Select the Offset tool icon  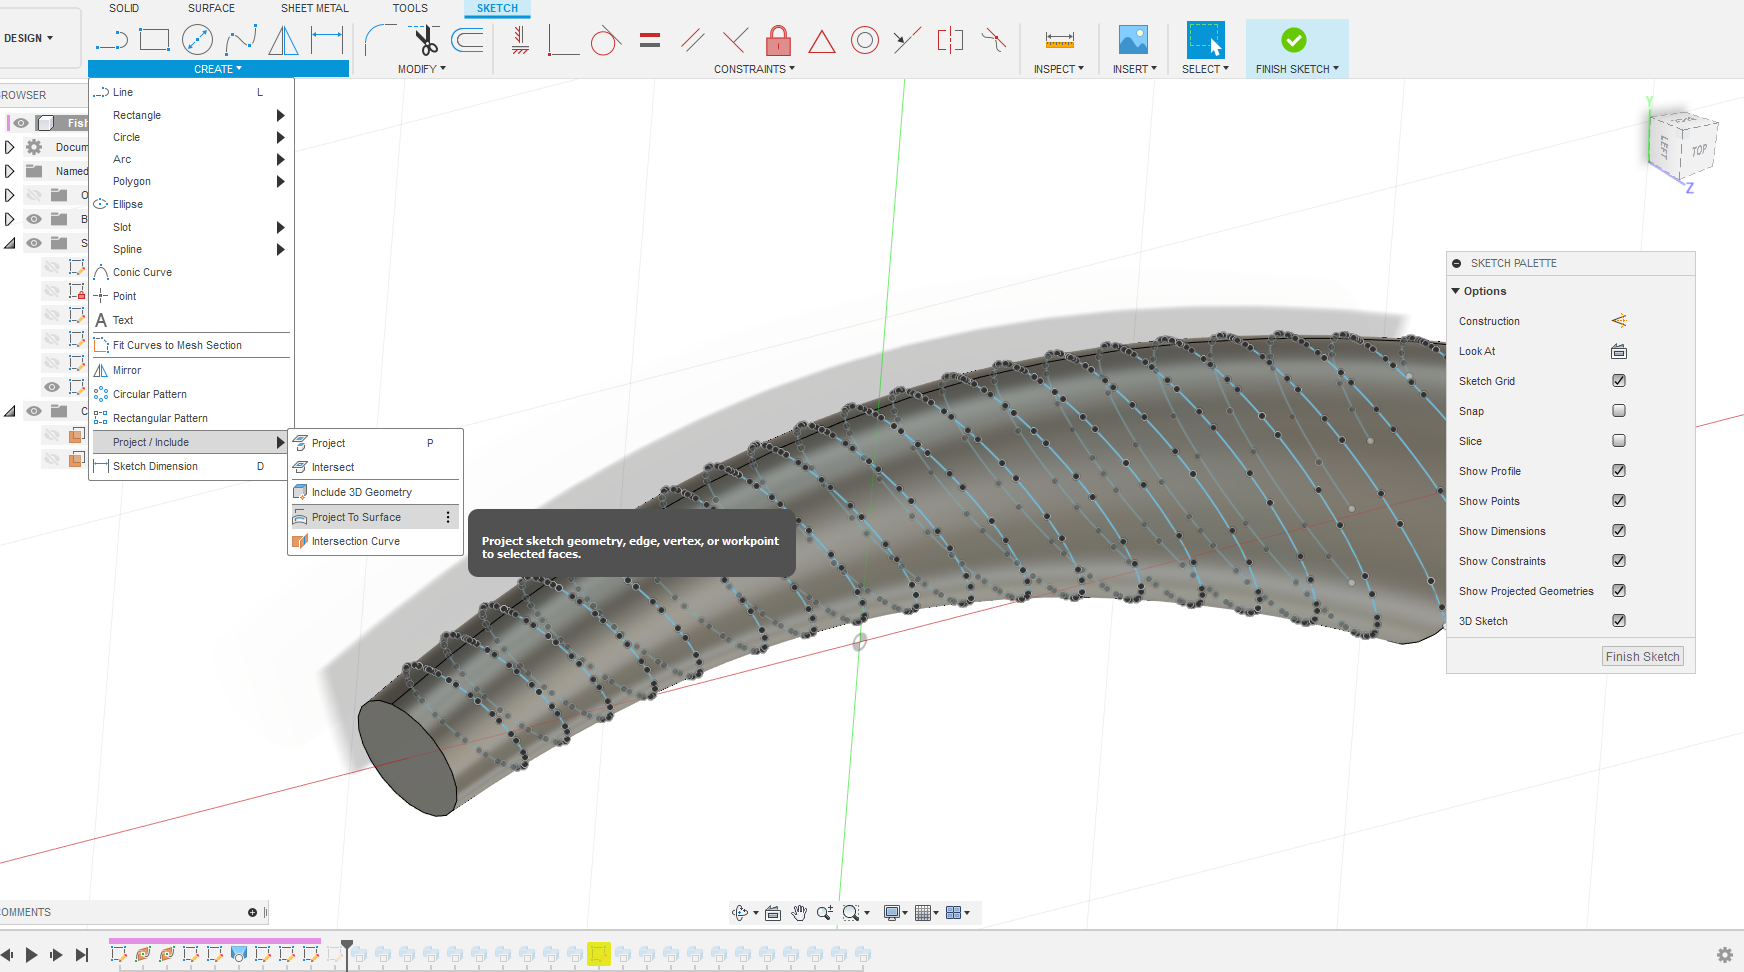click(467, 40)
